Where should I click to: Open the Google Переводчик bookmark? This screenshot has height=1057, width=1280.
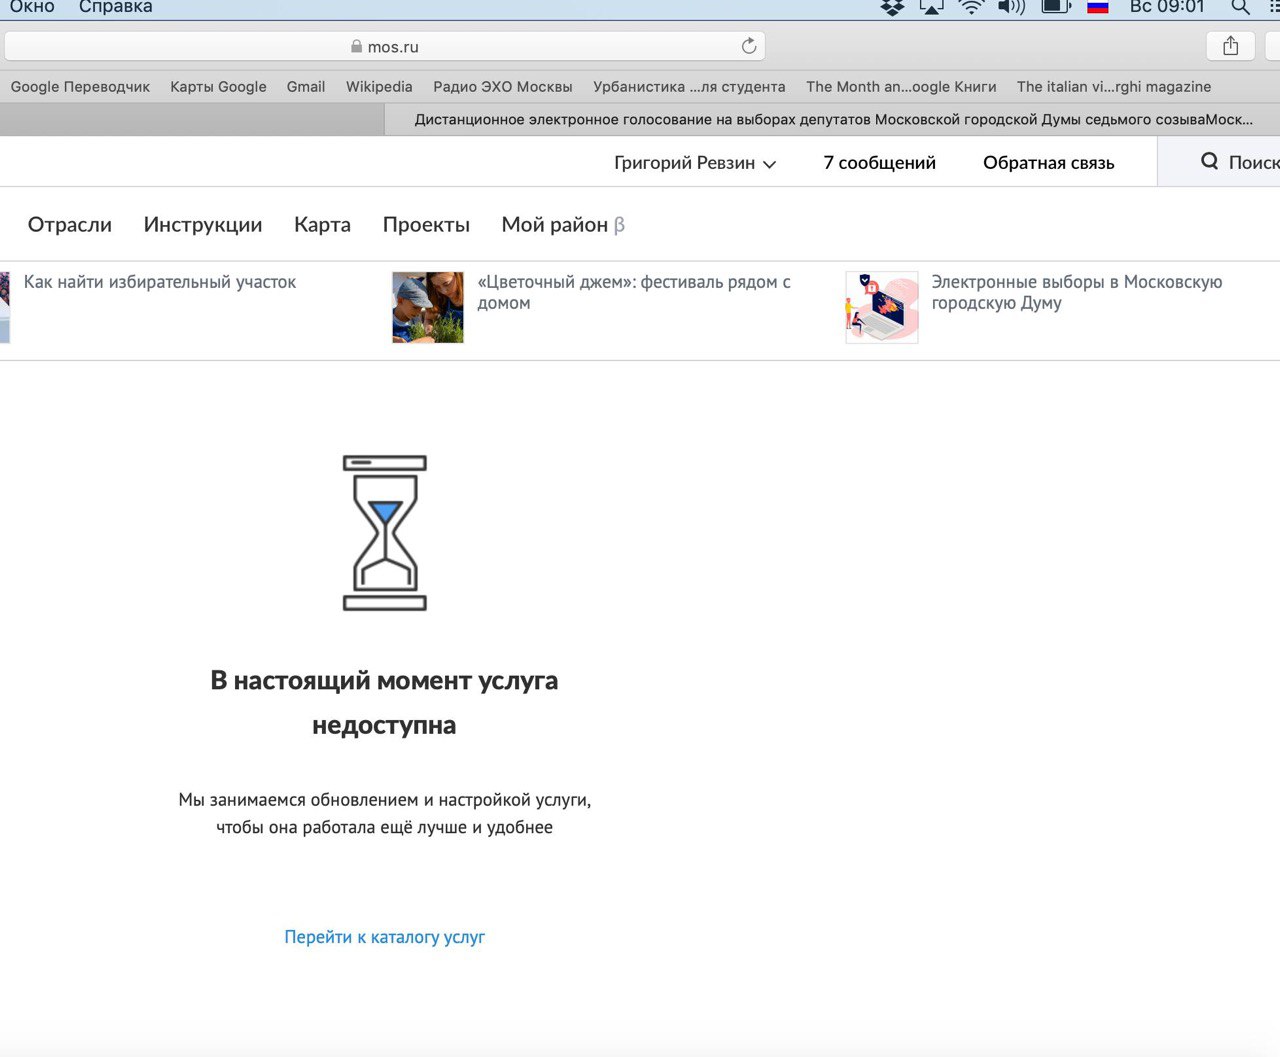[x=80, y=87]
